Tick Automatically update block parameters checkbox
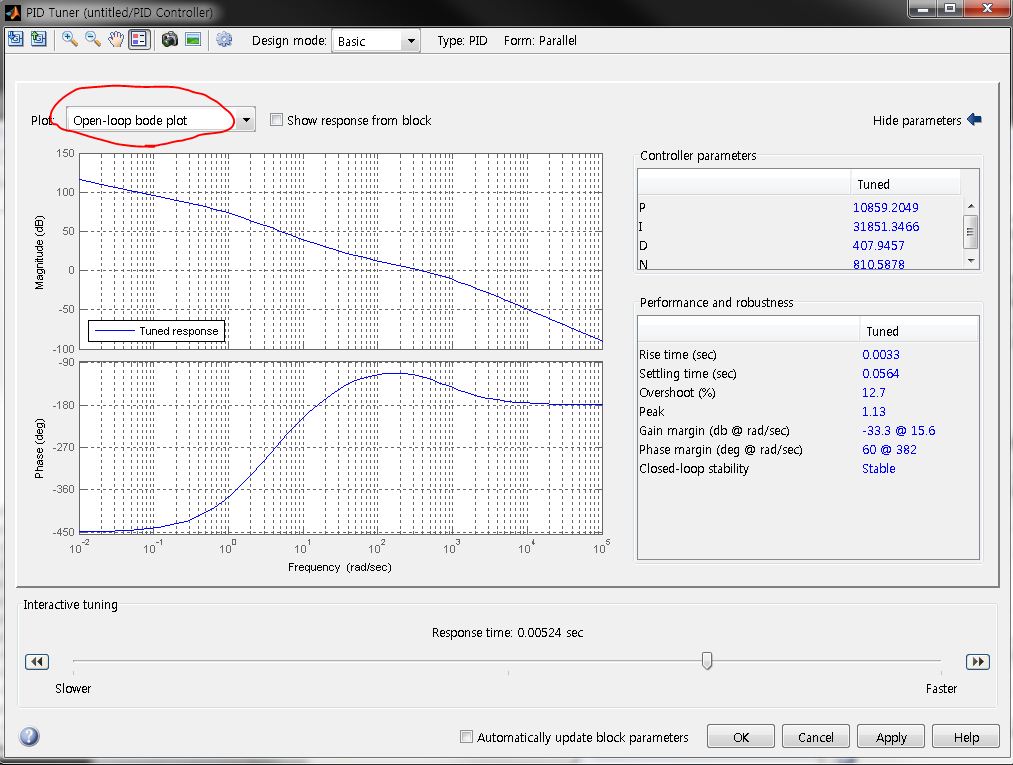Screen dimensions: 1013x765 [x=466, y=737]
